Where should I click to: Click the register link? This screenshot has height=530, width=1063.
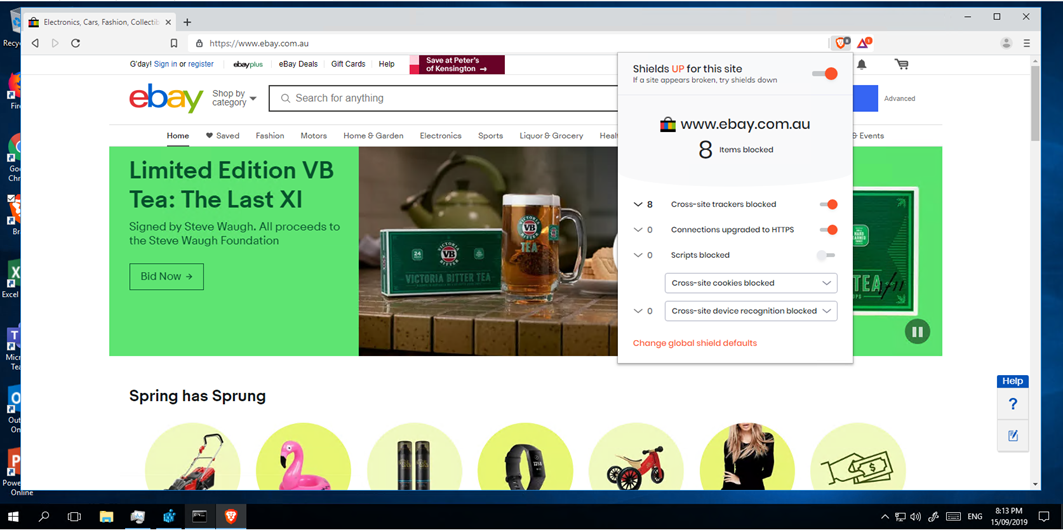click(201, 64)
